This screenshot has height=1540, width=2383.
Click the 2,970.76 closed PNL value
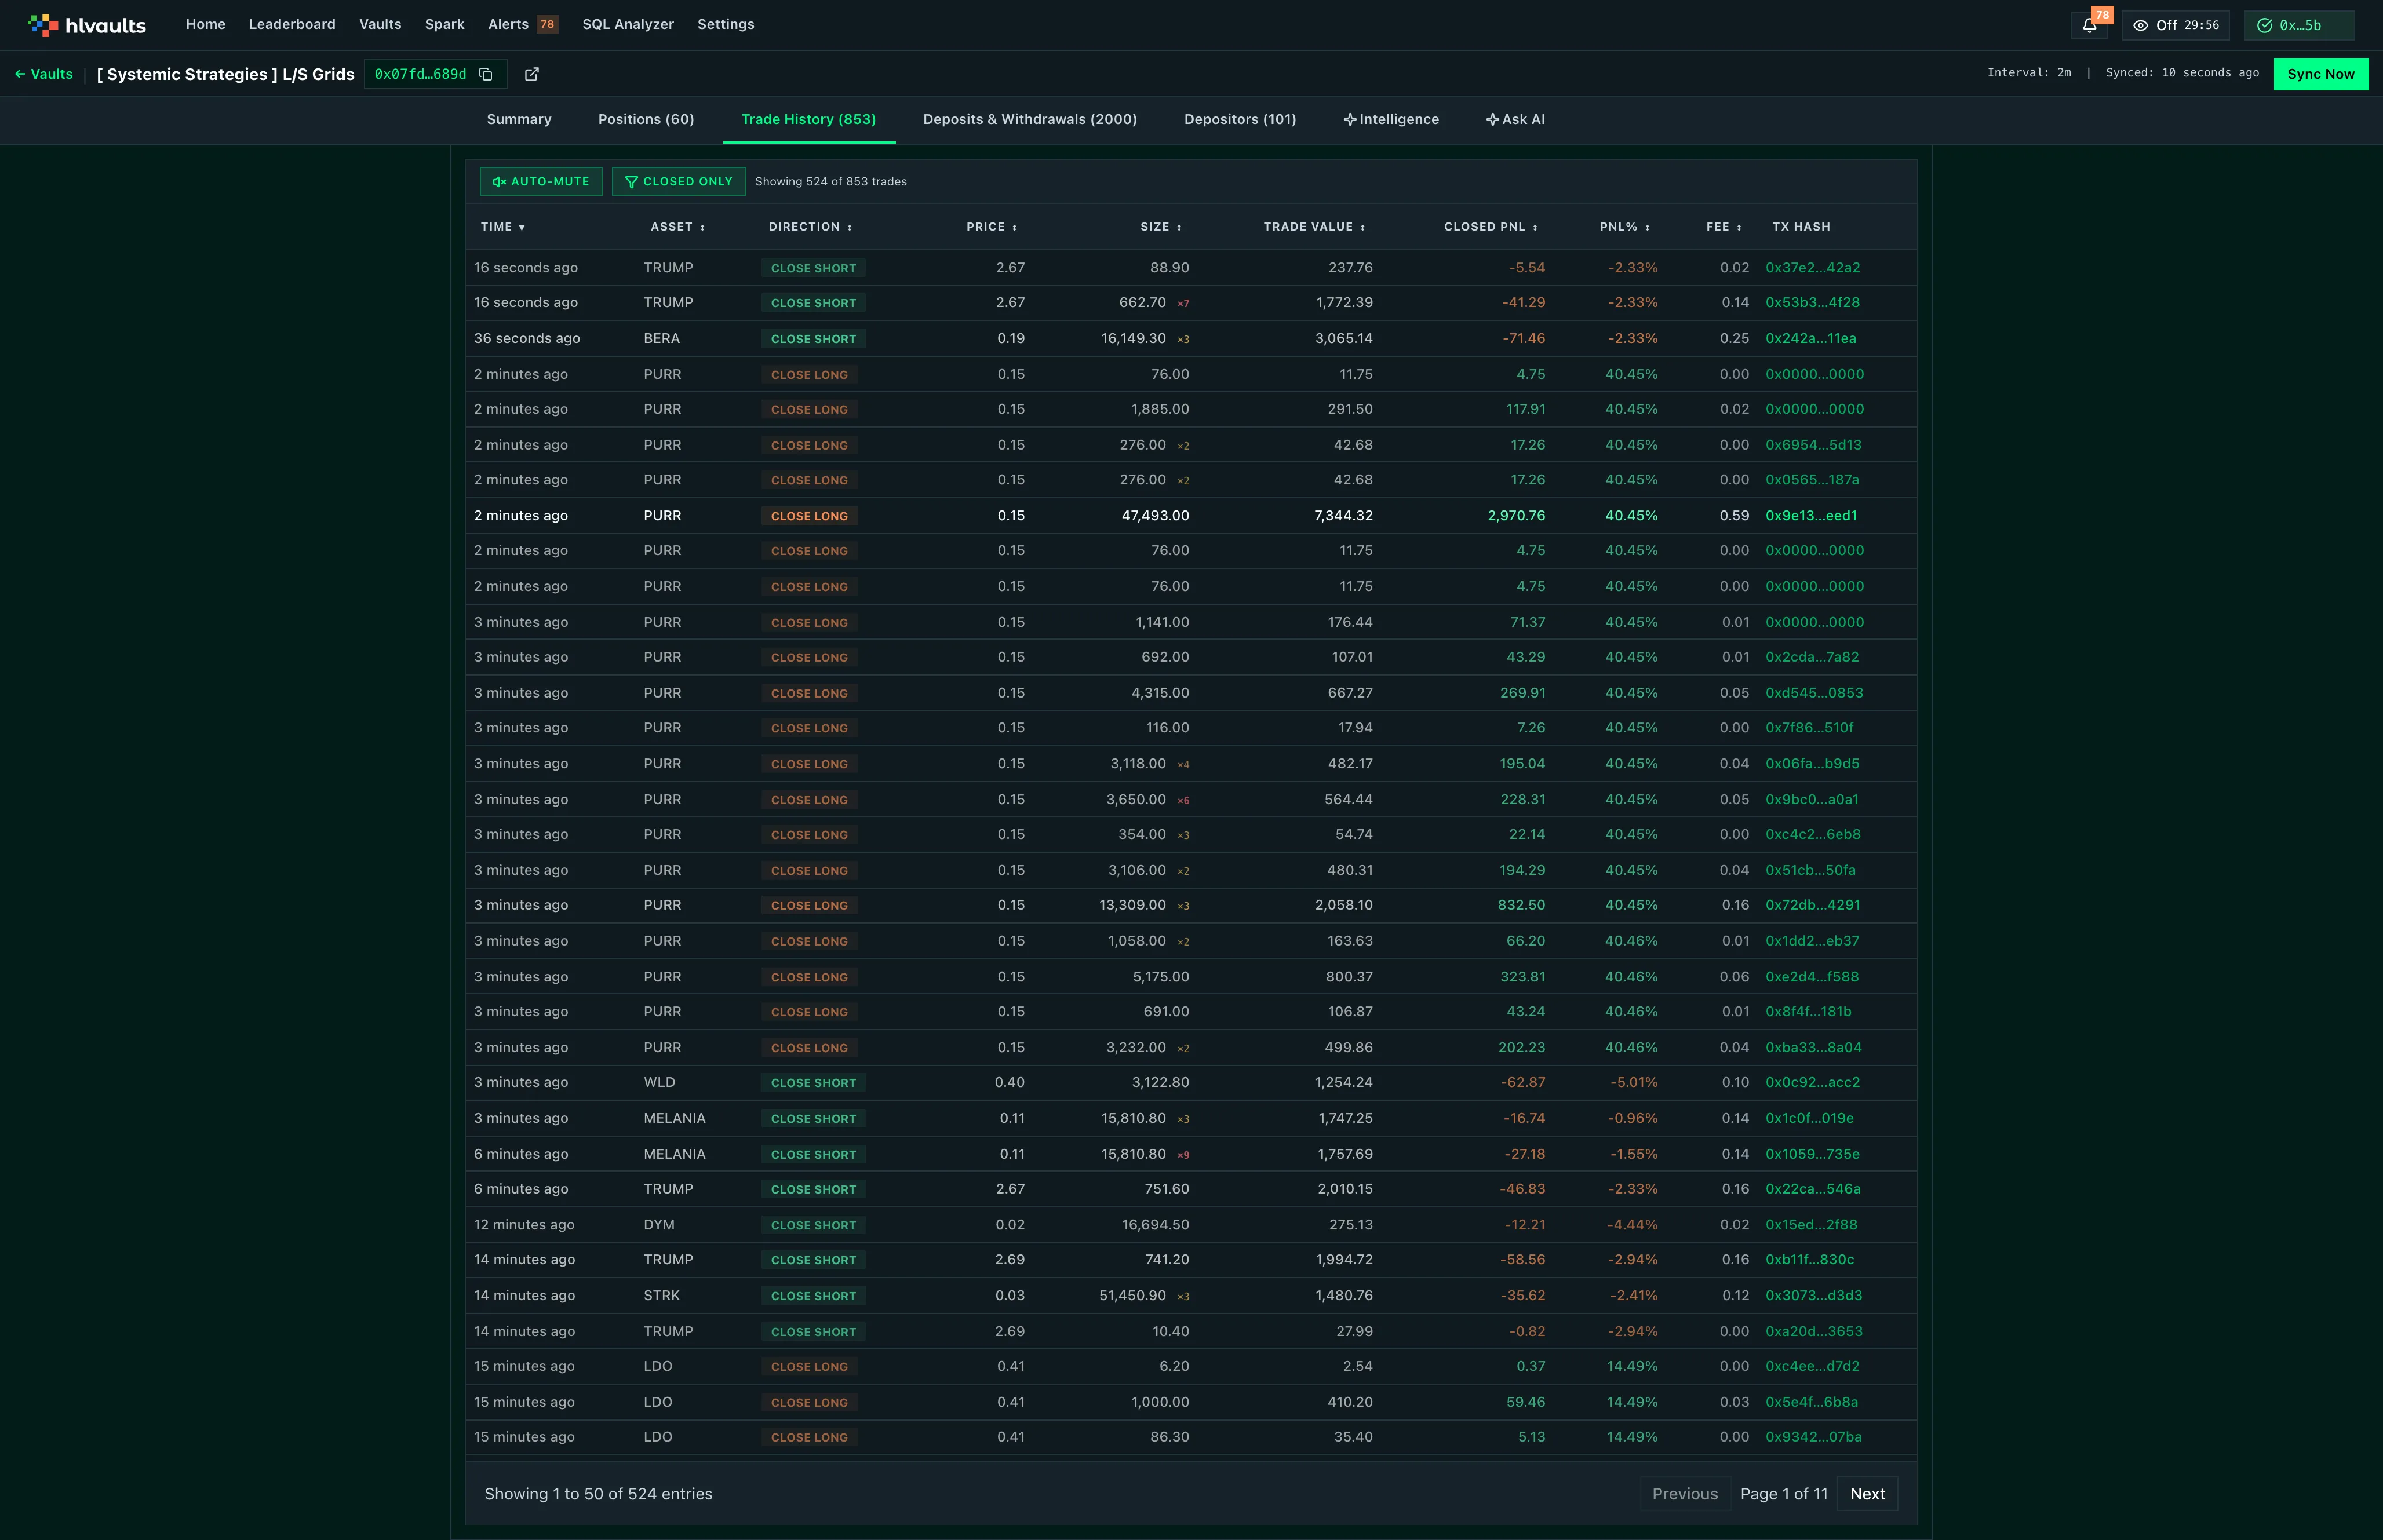pyautogui.click(x=1516, y=516)
